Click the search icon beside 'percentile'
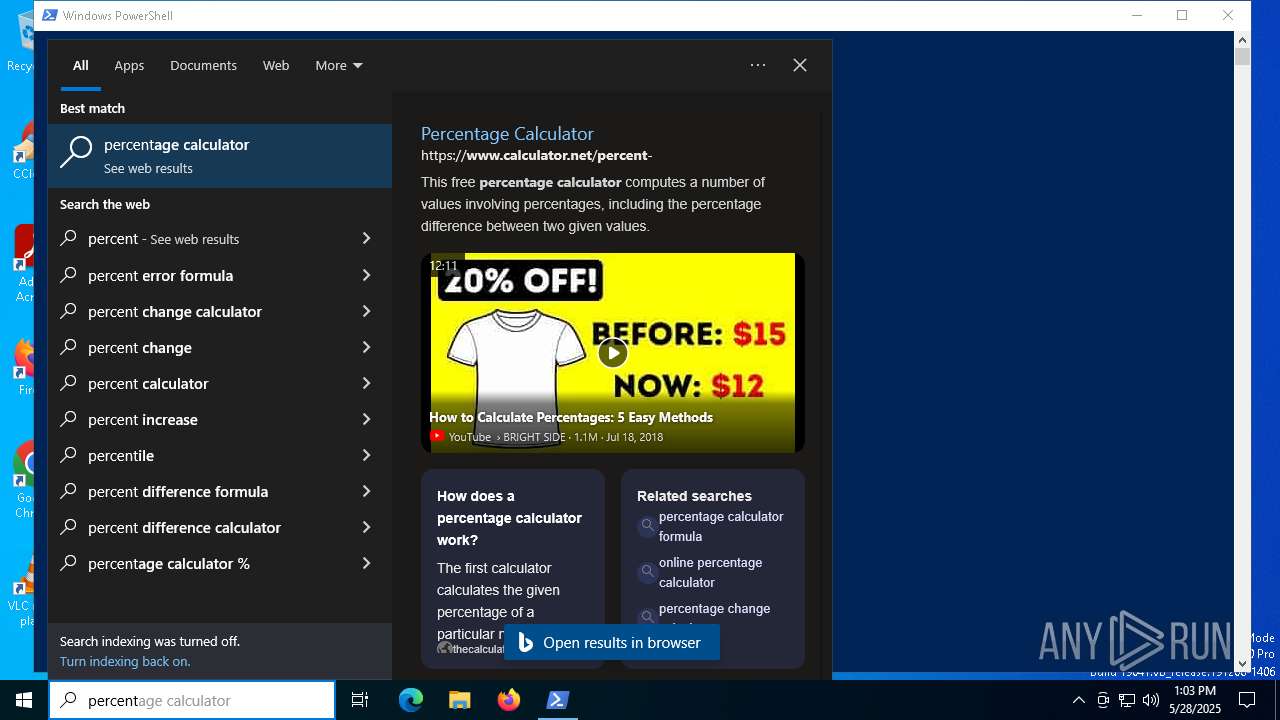The width and height of the screenshot is (1280, 720). click(x=69, y=455)
